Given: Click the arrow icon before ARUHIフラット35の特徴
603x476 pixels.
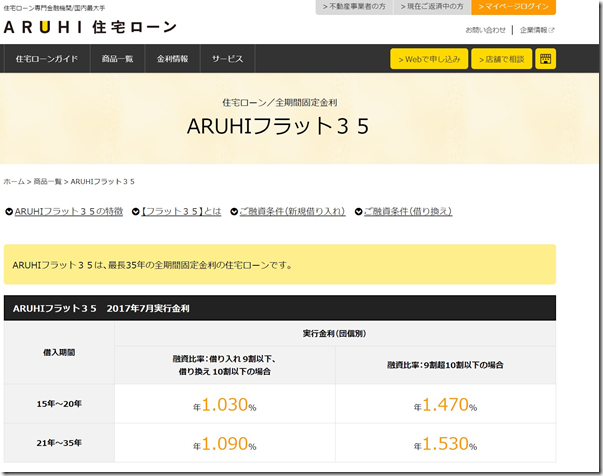Looking at the screenshot, I should (x=9, y=212).
